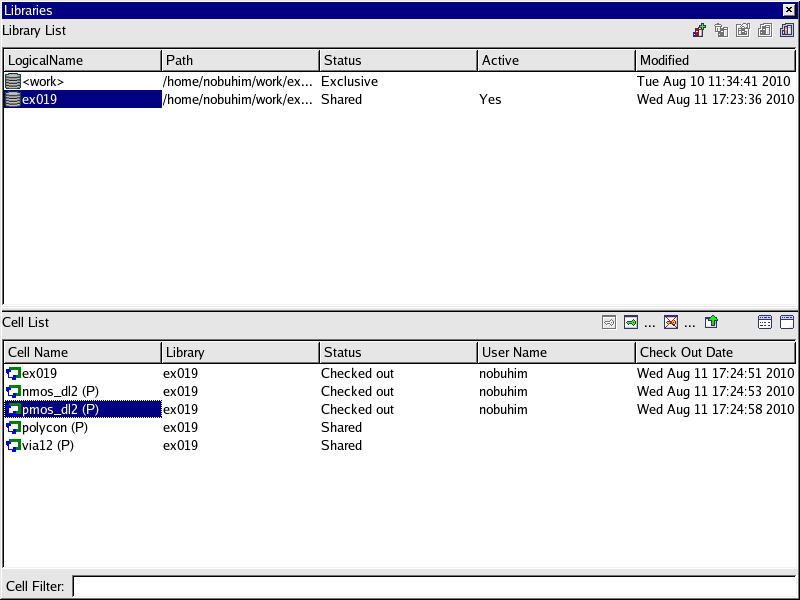Select the pmos_dl2 (P) cell
Viewport: 800px width, 600px height.
pos(60,410)
